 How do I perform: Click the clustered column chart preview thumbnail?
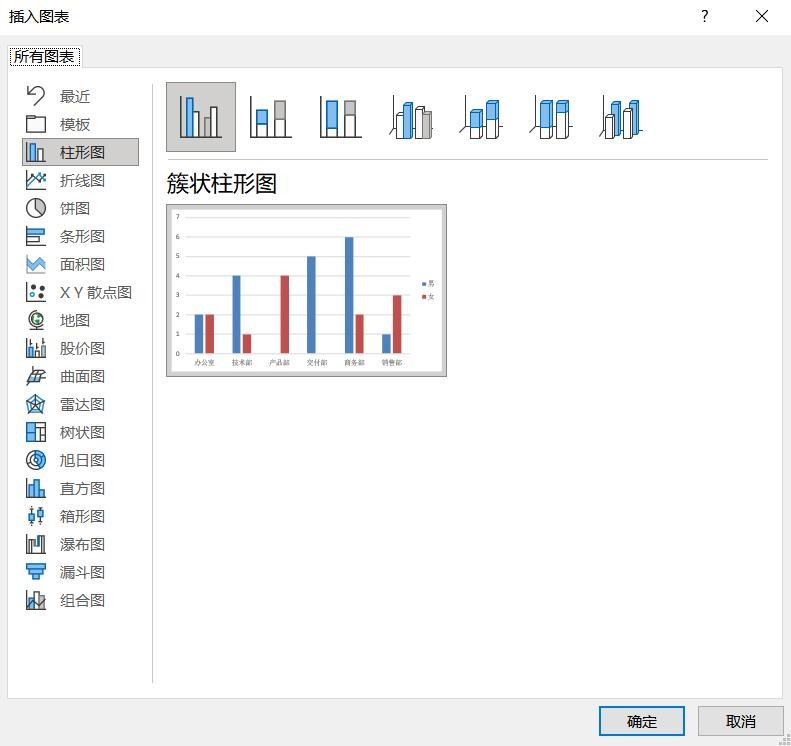pyautogui.click(x=306, y=290)
